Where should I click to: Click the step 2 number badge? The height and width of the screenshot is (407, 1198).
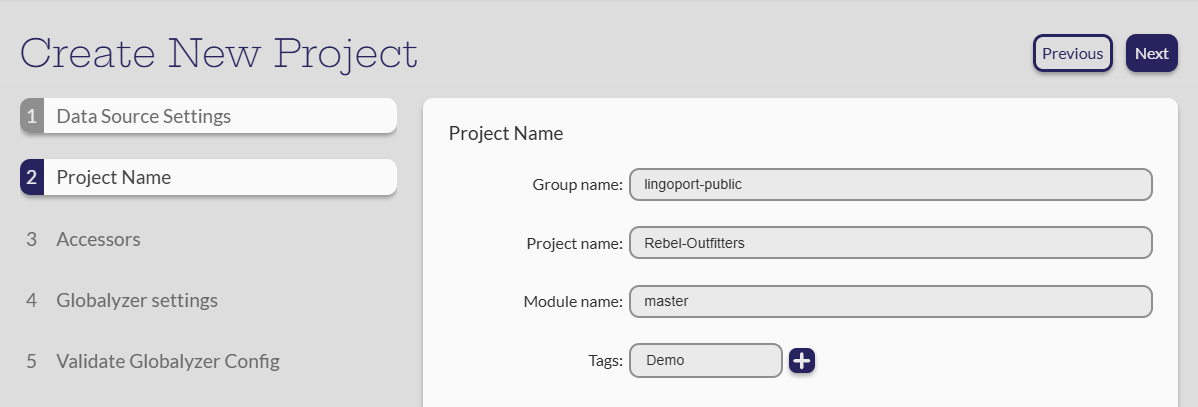31,178
